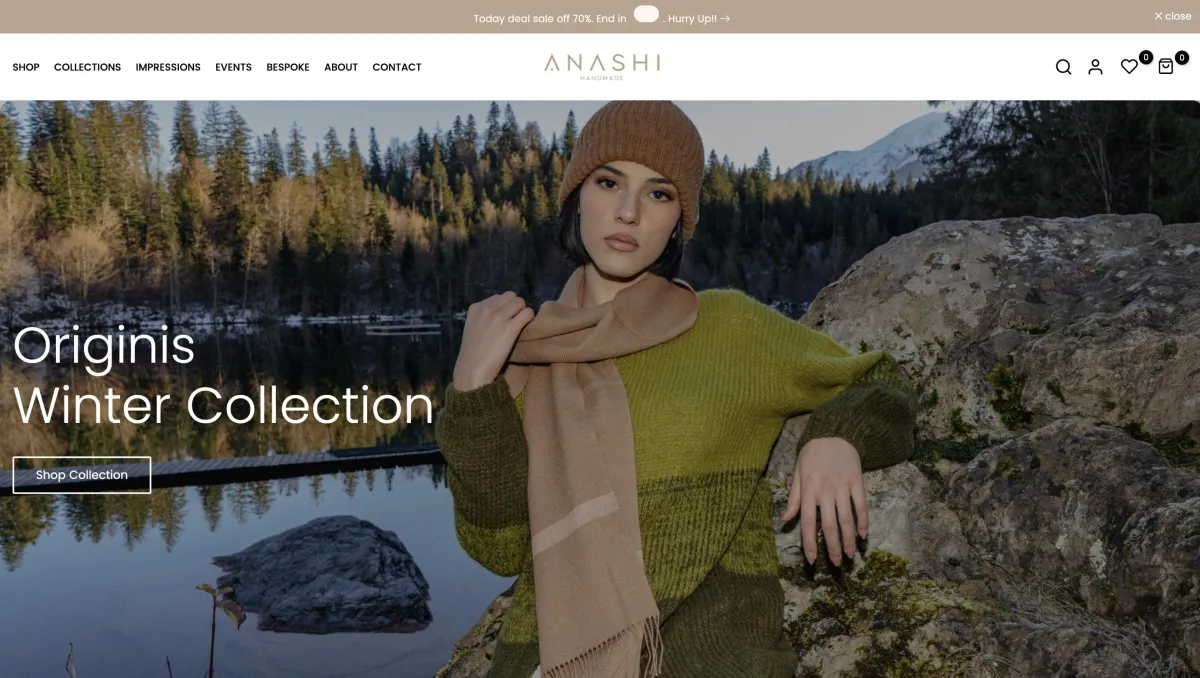Open the shopping bag cart icon

[1166, 67]
